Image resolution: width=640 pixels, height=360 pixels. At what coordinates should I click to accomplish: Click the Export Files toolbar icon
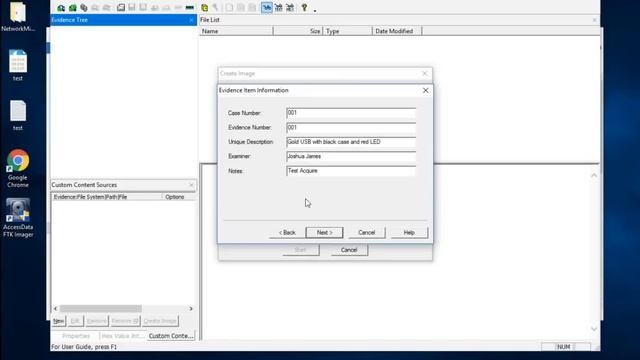pos(229,8)
